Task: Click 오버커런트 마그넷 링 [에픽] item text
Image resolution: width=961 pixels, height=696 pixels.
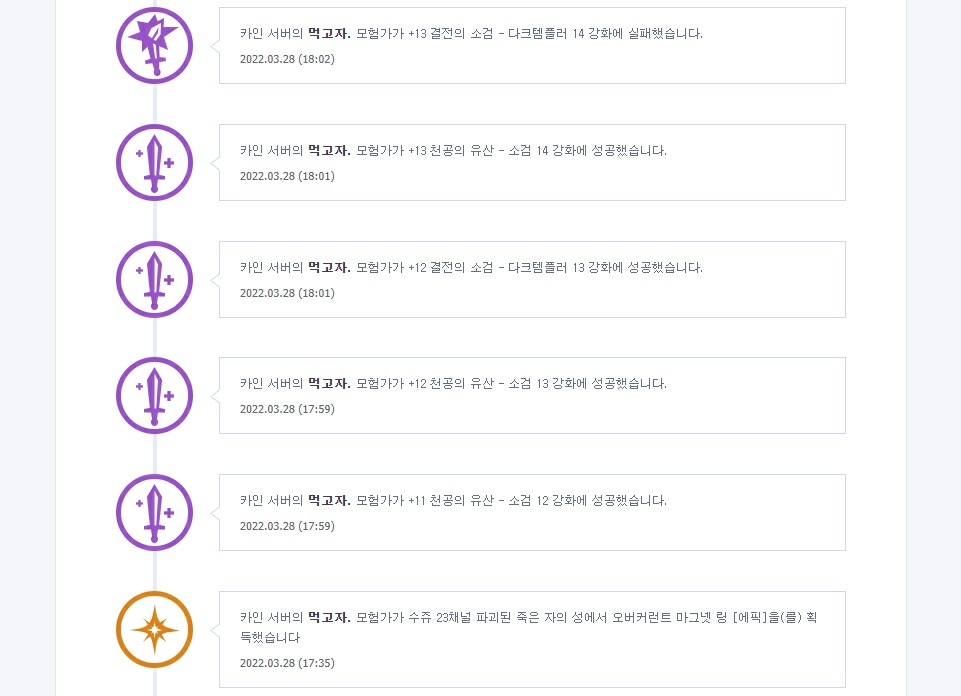Action: 688,618
